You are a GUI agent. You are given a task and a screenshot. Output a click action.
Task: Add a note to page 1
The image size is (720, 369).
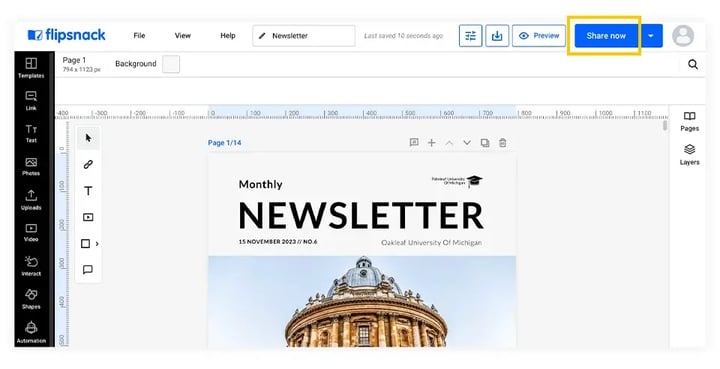point(414,143)
